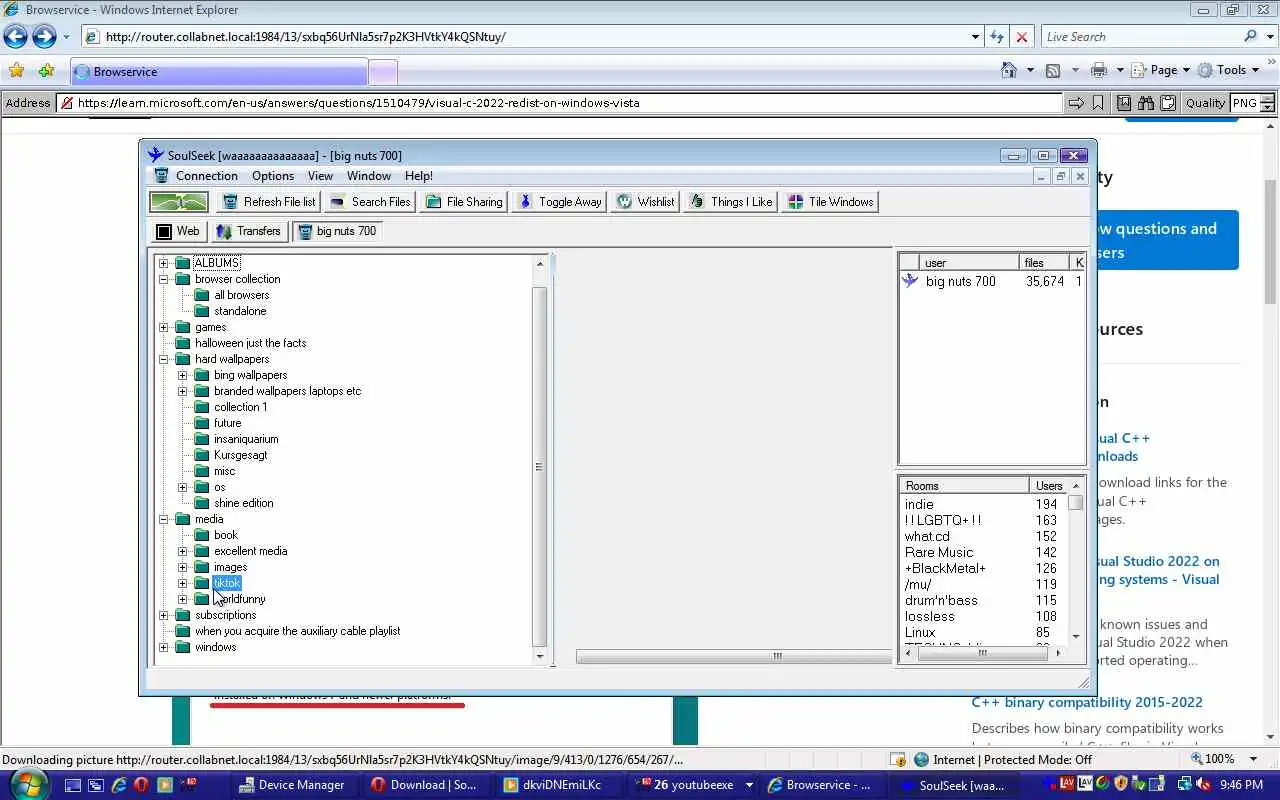Click Tile Windows toolbar button
The height and width of the screenshot is (800, 1280).
(x=830, y=202)
